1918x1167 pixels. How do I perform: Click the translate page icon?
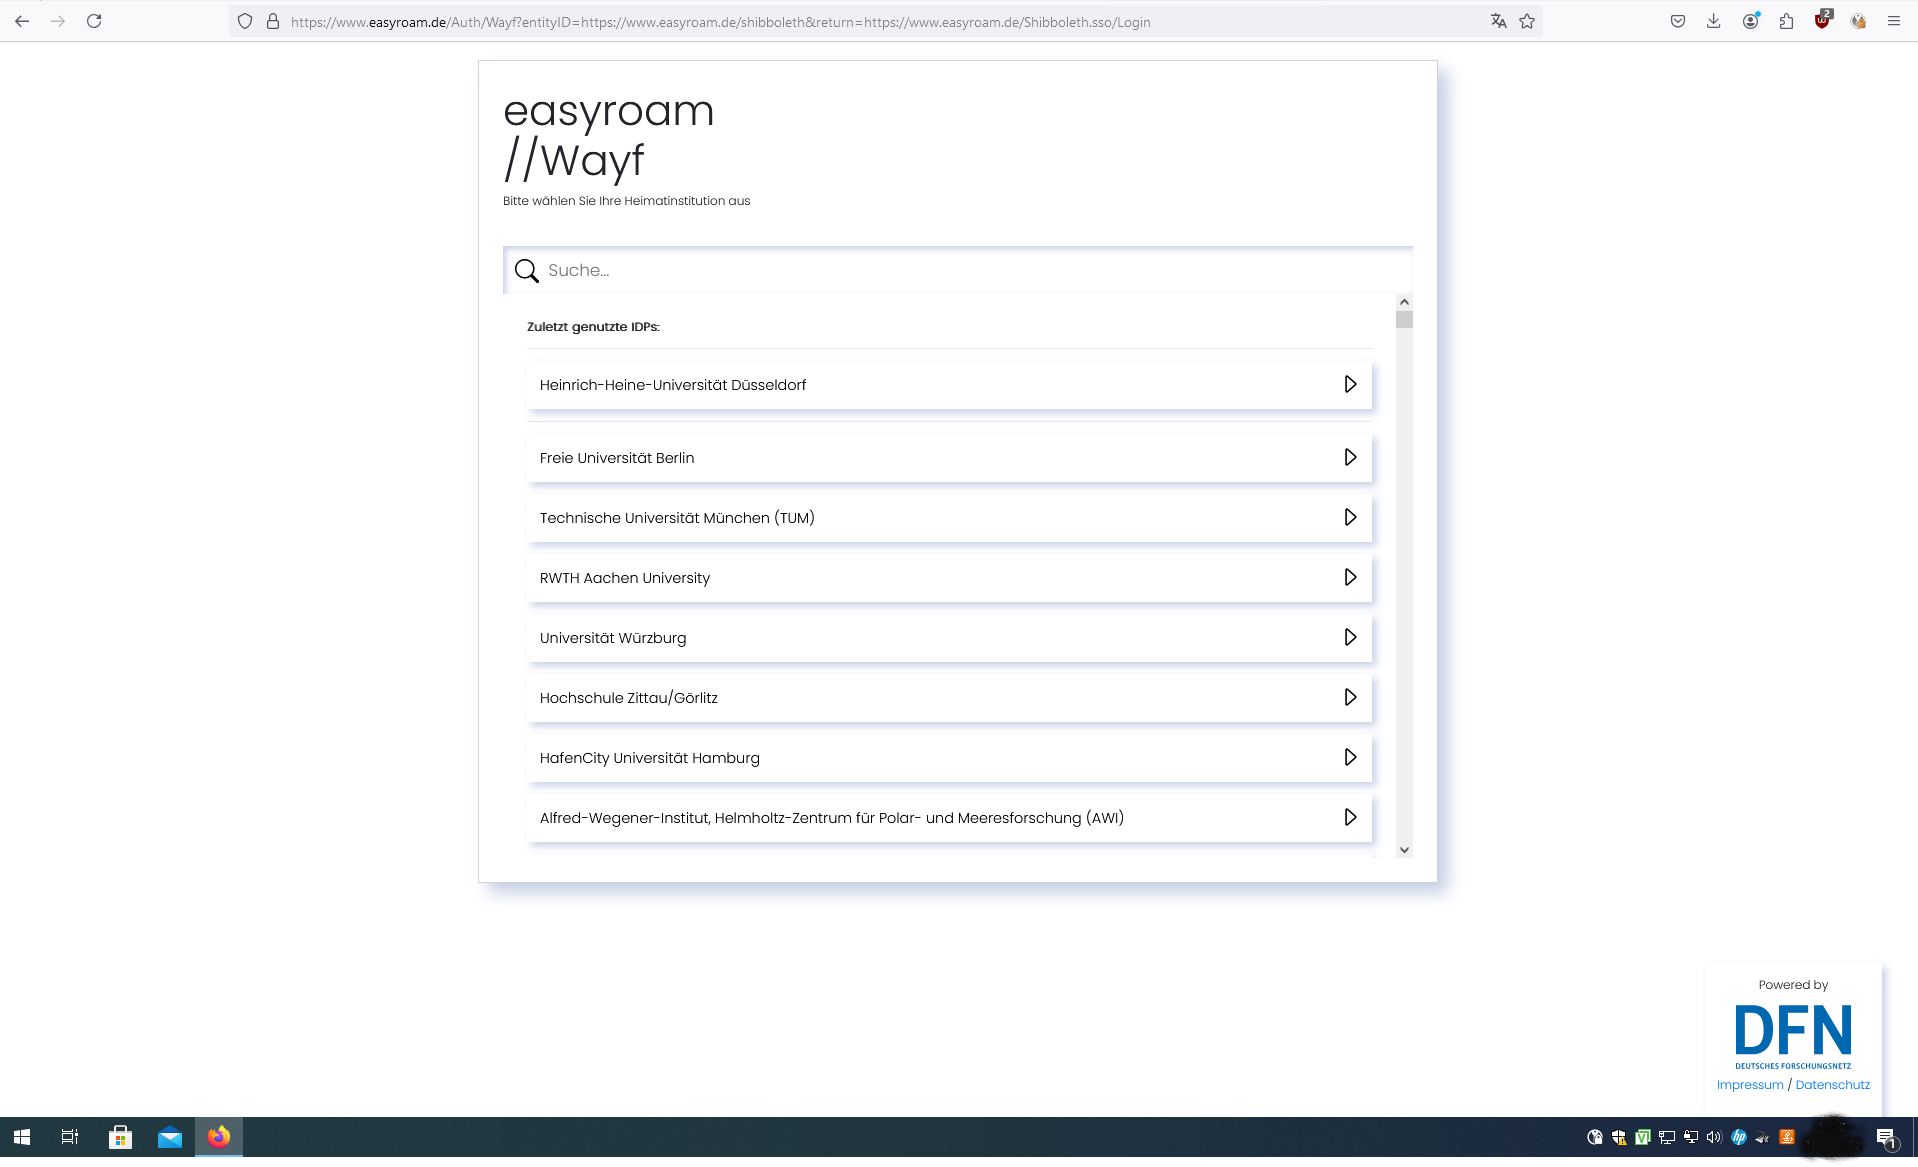pos(1498,21)
